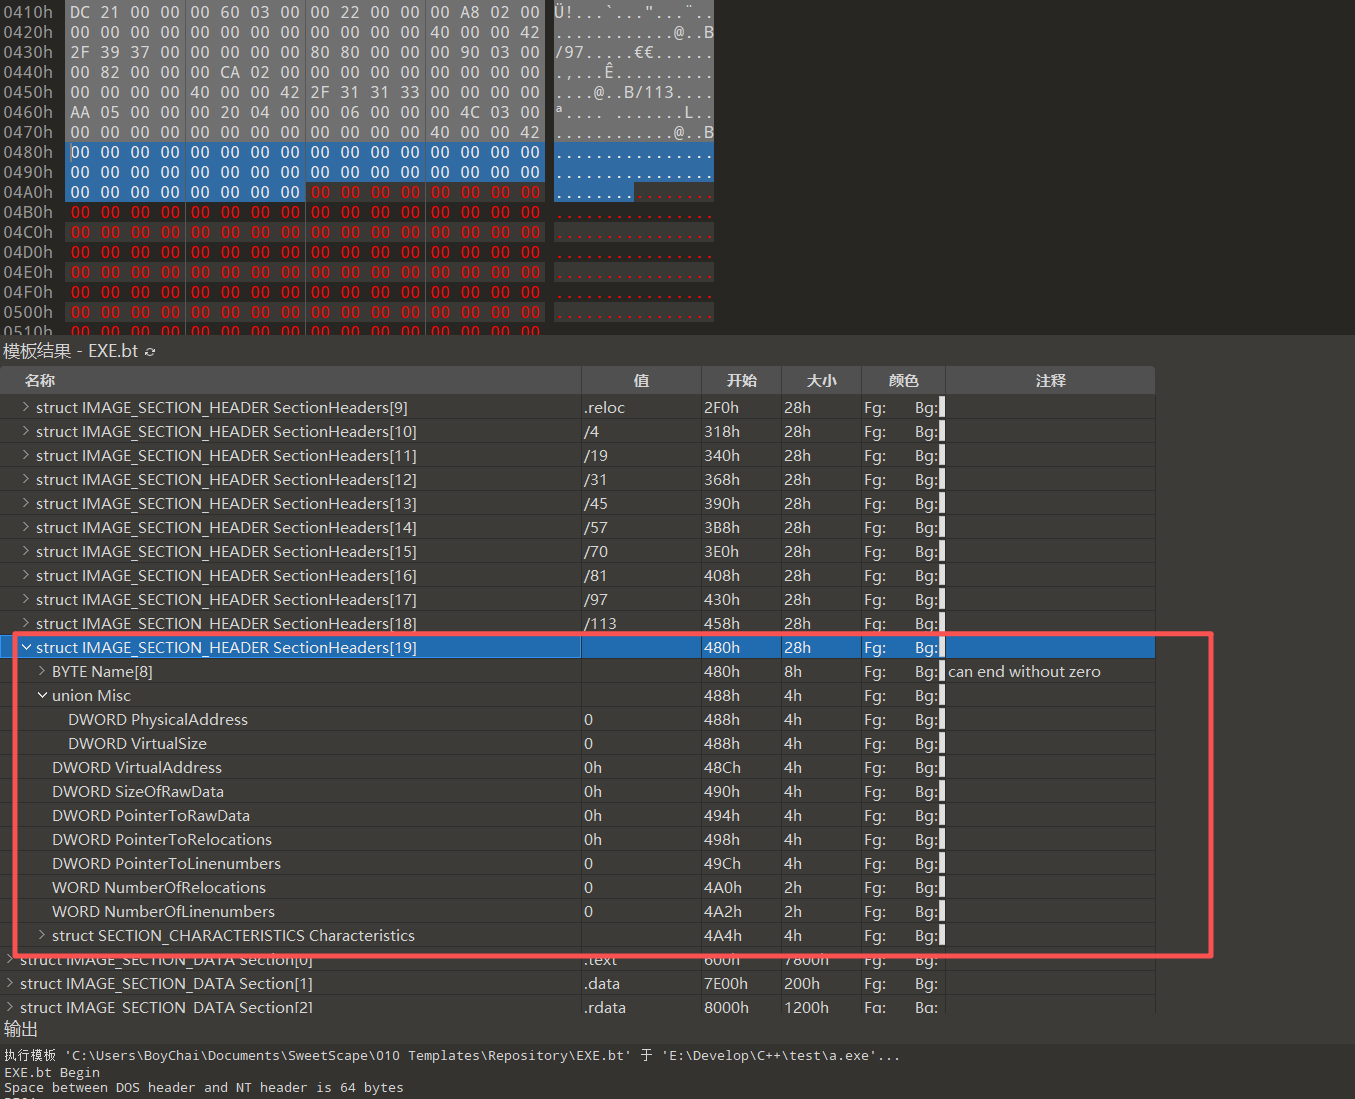Expand the BYTE Name[8] node
The width and height of the screenshot is (1355, 1099).
(x=42, y=671)
